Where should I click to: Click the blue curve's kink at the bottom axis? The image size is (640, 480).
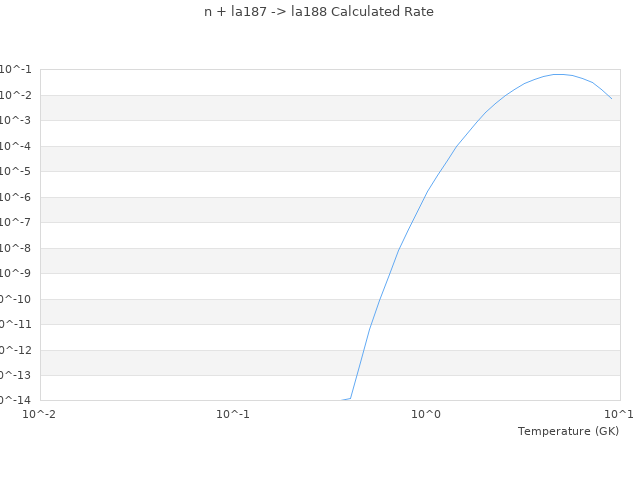tap(351, 398)
